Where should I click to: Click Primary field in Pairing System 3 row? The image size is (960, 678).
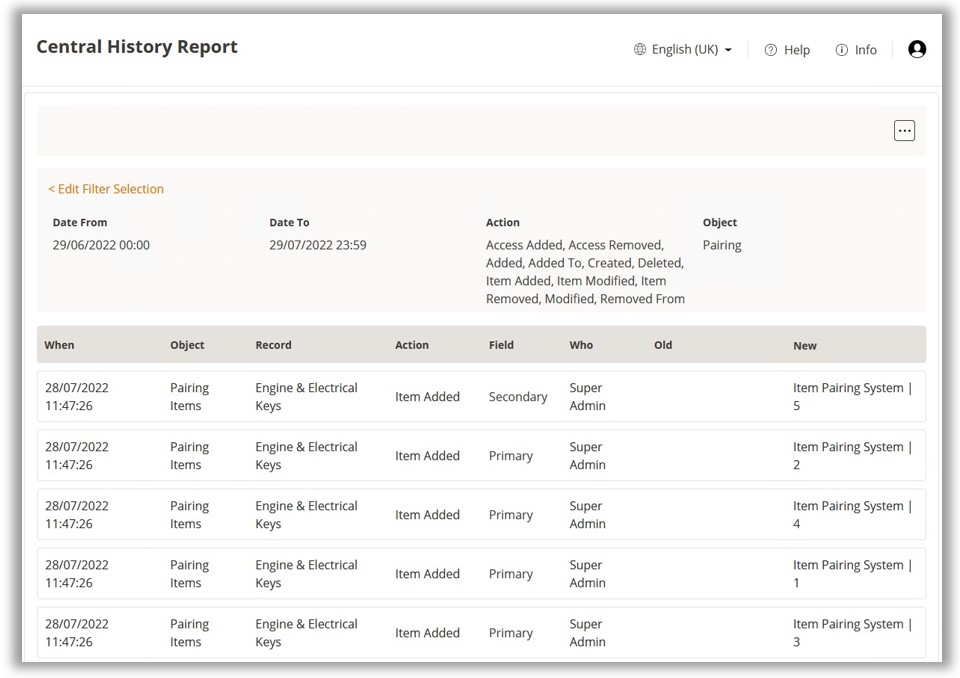point(511,633)
